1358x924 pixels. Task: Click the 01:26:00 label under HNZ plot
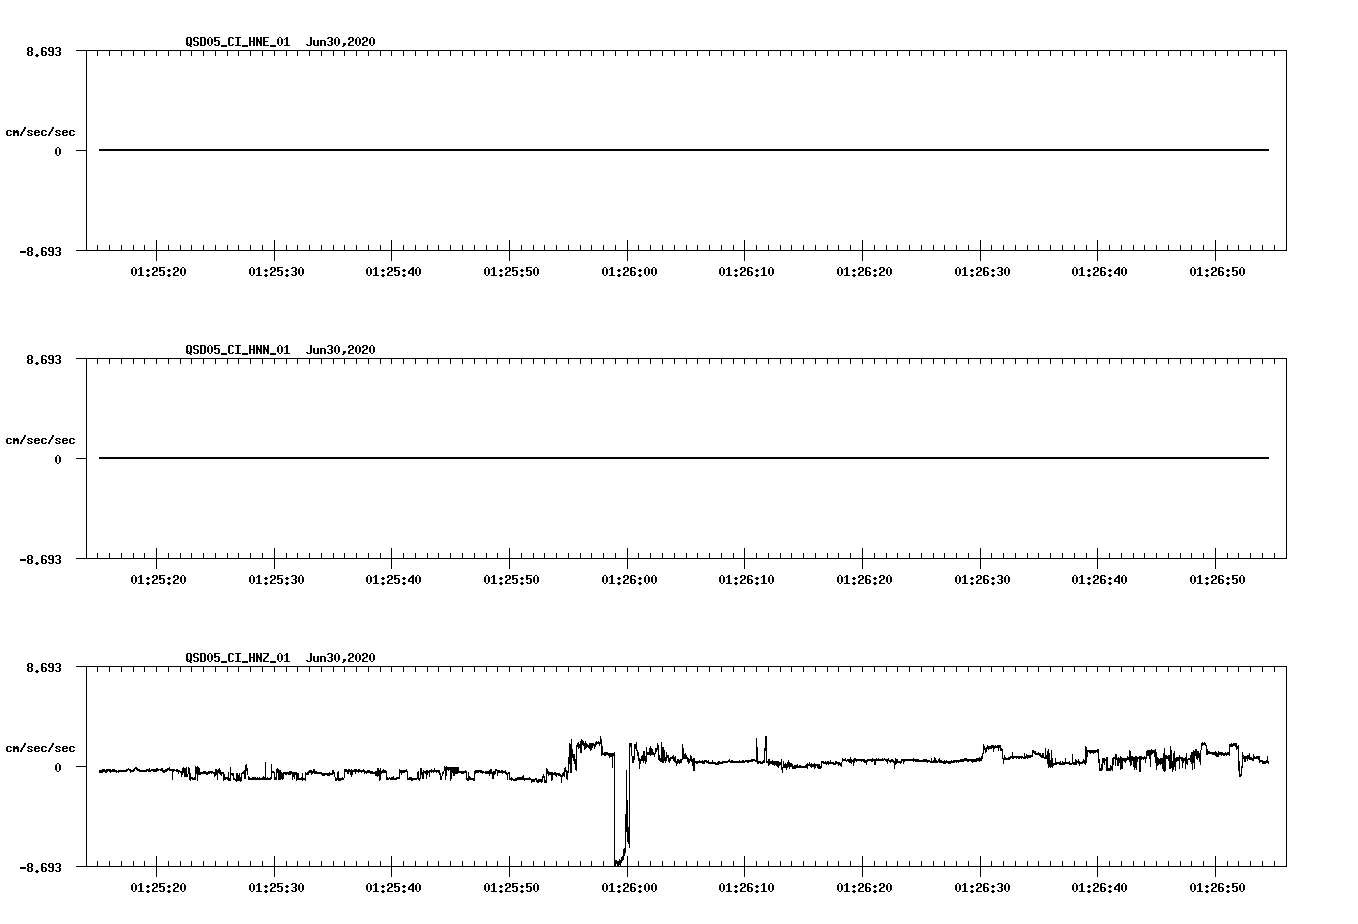627,887
